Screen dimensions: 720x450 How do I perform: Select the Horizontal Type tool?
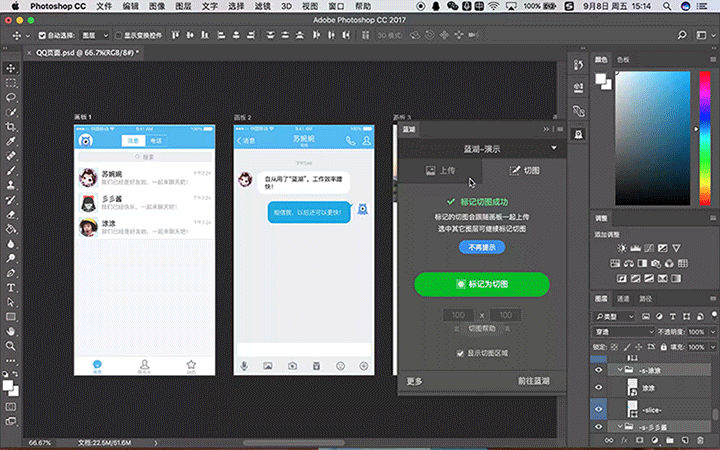11,287
